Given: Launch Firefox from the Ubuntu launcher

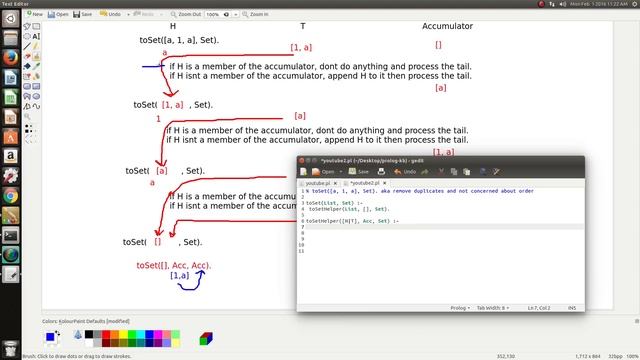Looking at the screenshot, I should 11,58.
